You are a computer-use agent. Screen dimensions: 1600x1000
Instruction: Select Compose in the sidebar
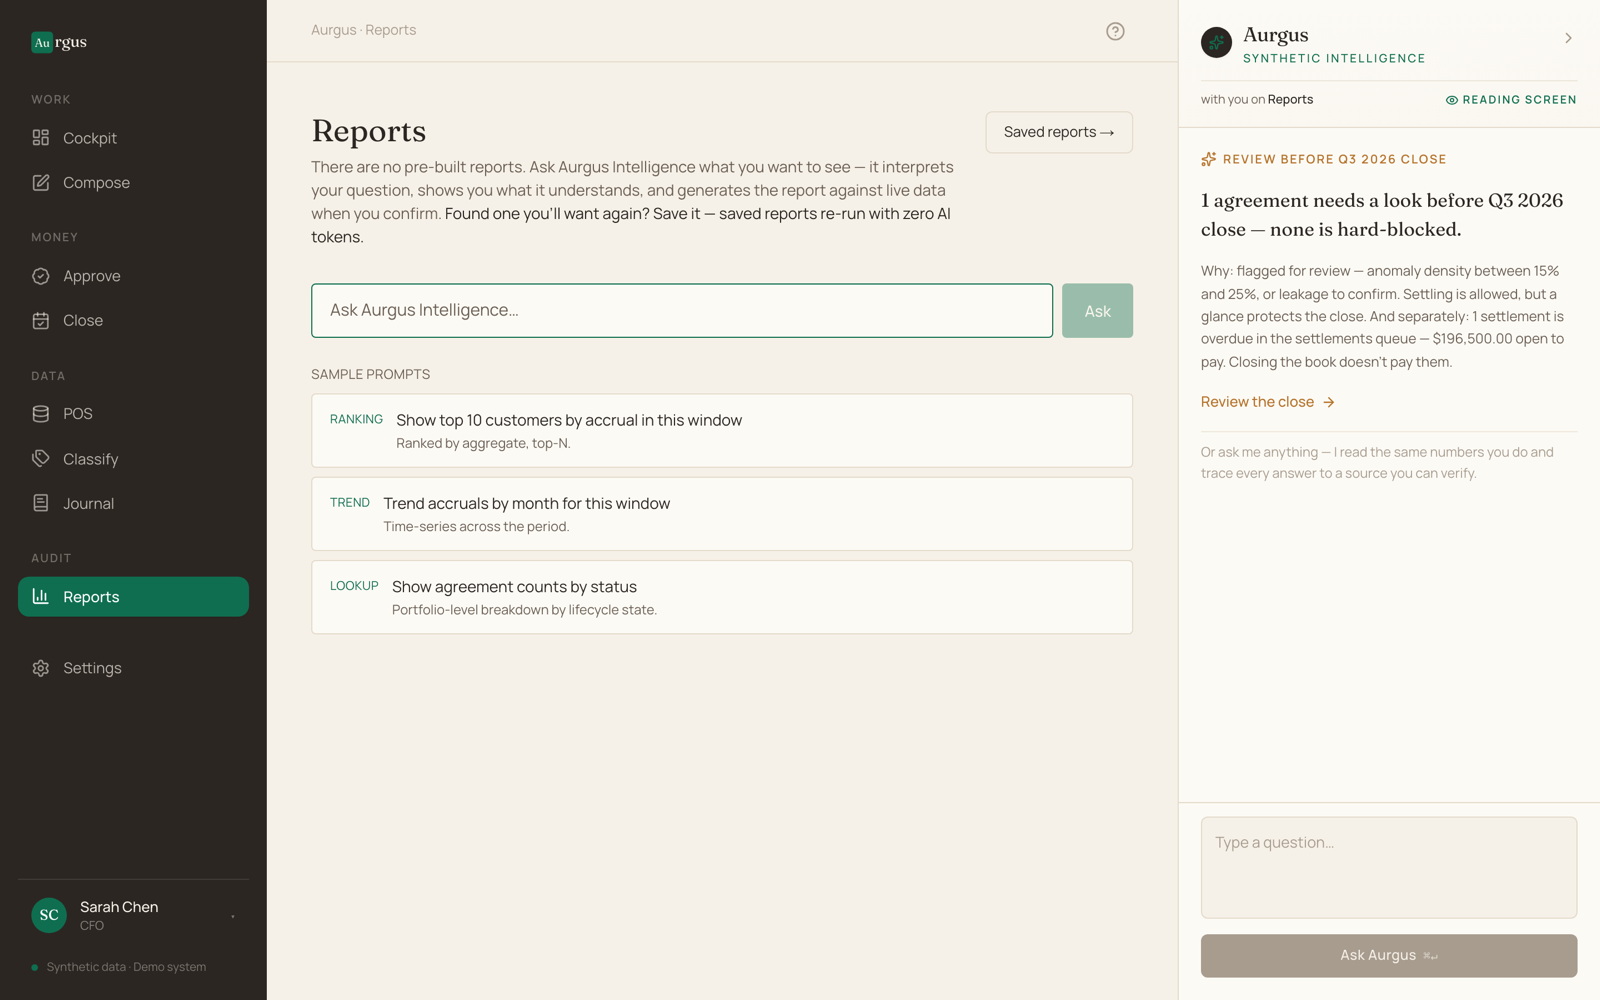point(133,182)
